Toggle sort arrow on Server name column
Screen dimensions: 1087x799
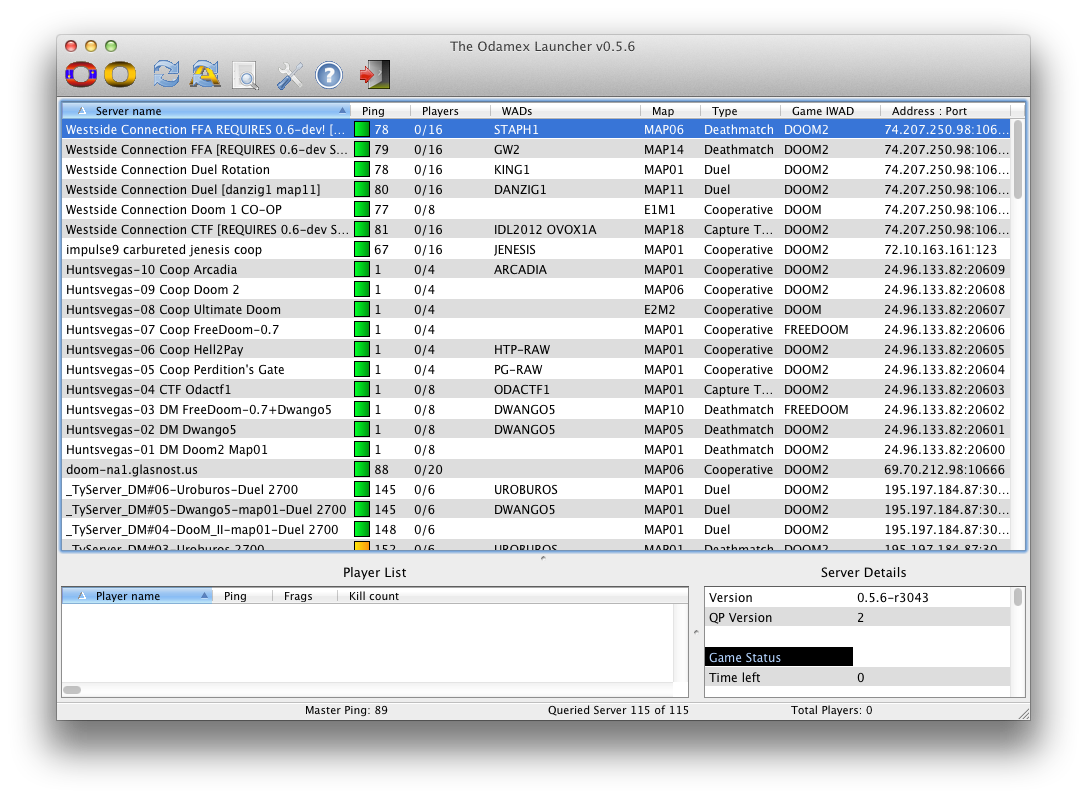pos(343,111)
